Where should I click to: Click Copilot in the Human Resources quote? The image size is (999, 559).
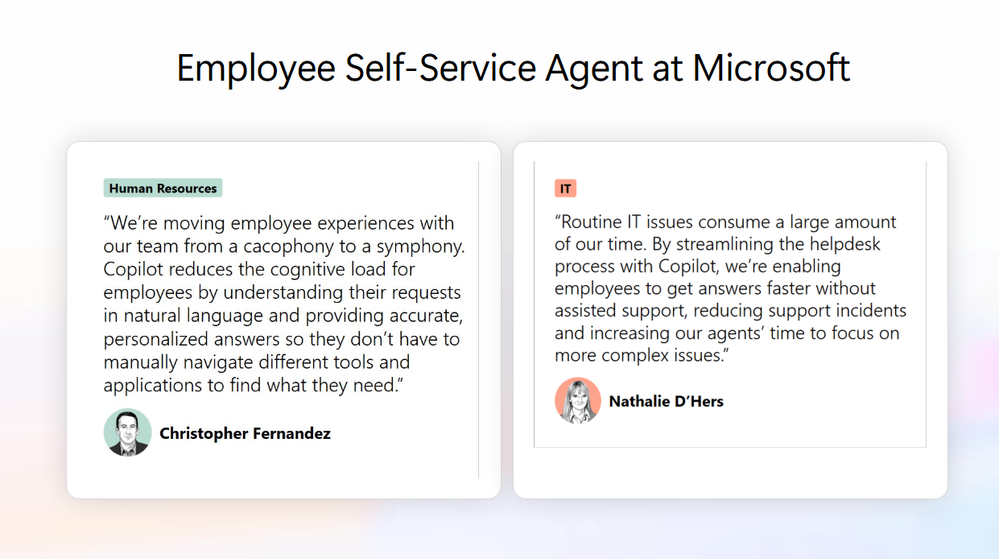[x=134, y=269]
